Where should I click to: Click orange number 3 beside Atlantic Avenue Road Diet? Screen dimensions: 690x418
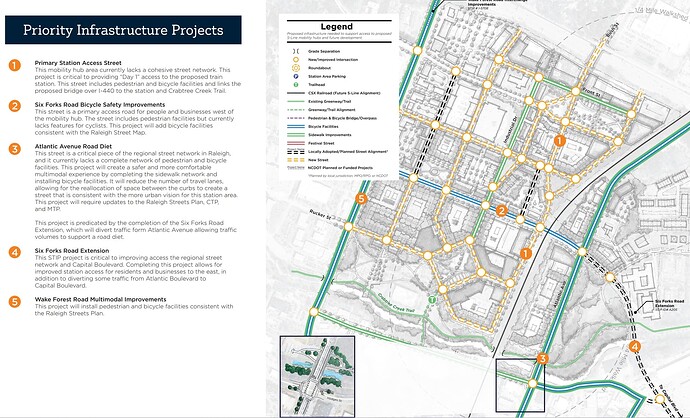click(x=15, y=149)
